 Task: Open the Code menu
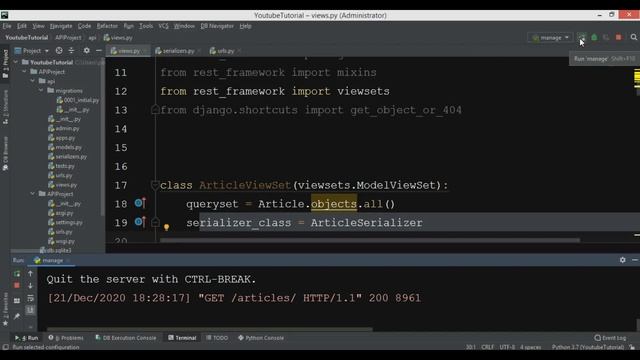(x=84, y=26)
